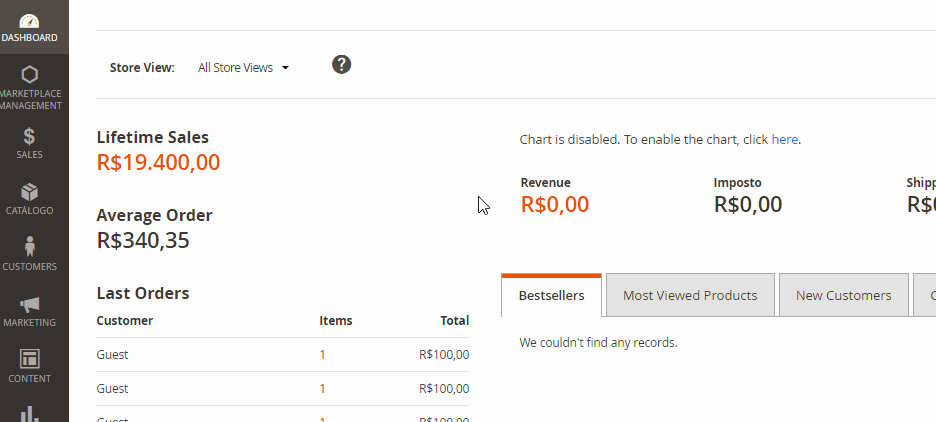Viewport: 936px width, 422px height.
Task: Open the Sales dollar icon
Action: pos(29,136)
